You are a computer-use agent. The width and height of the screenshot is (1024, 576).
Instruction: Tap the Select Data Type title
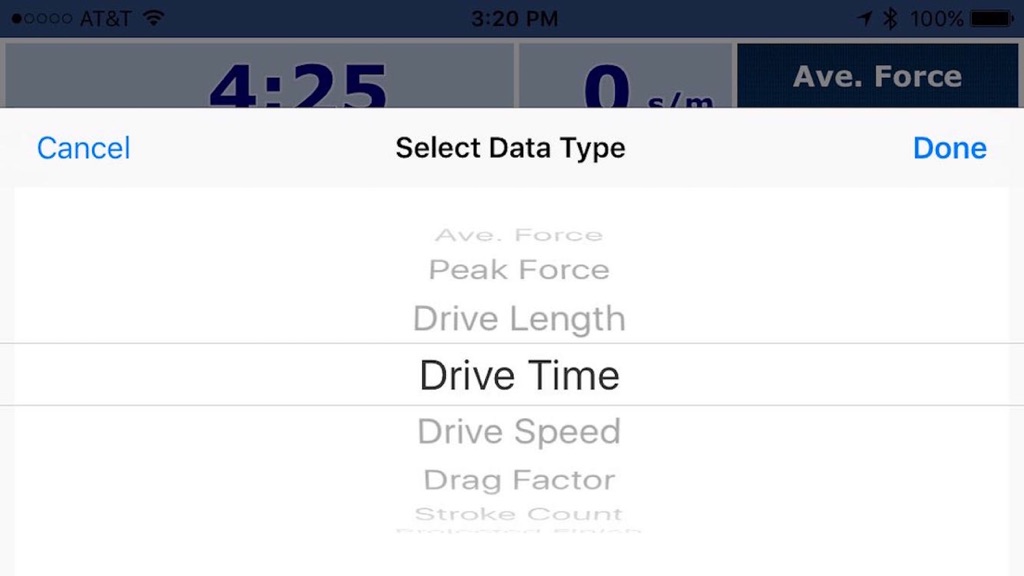pos(511,148)
